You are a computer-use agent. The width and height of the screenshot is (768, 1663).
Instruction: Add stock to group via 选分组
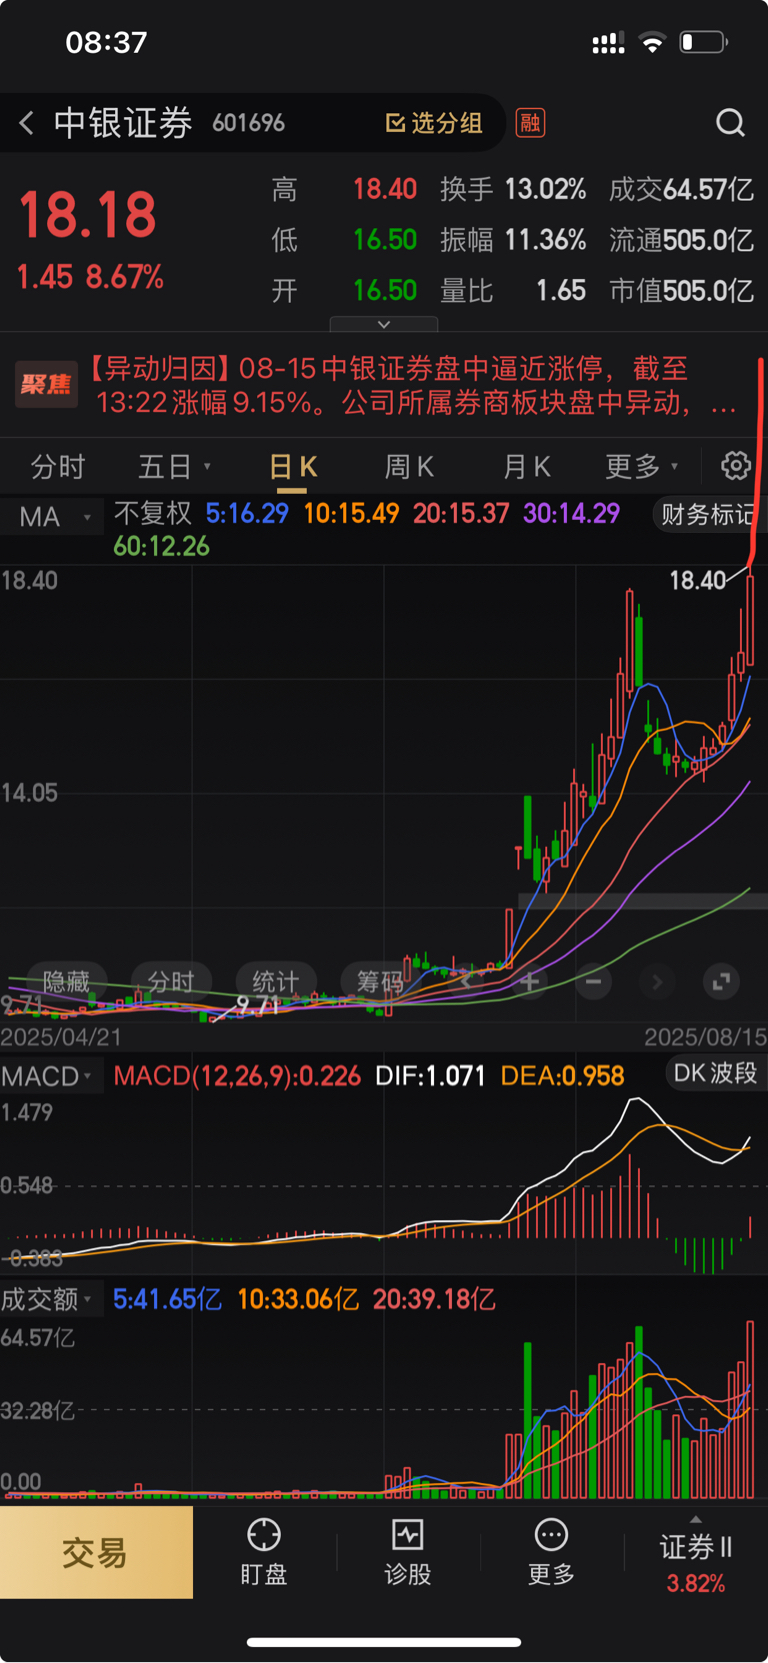[x=434, y=123]
